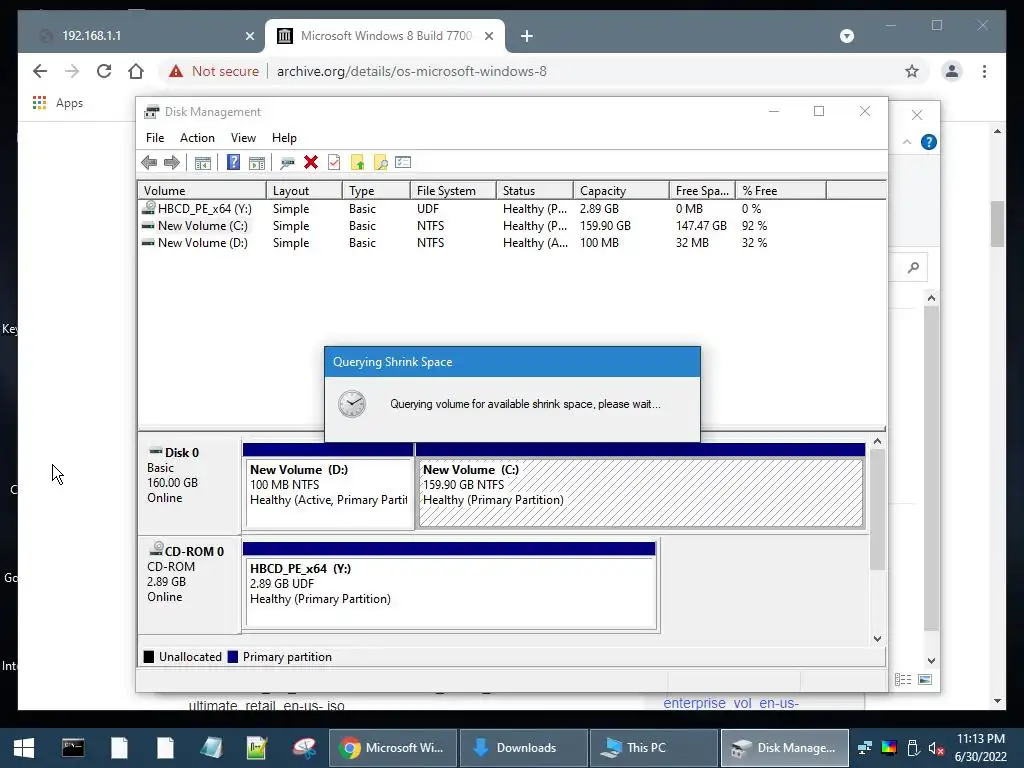Click the list view icon at page bottom-right

pyautogui.click(x=903, y=680)
